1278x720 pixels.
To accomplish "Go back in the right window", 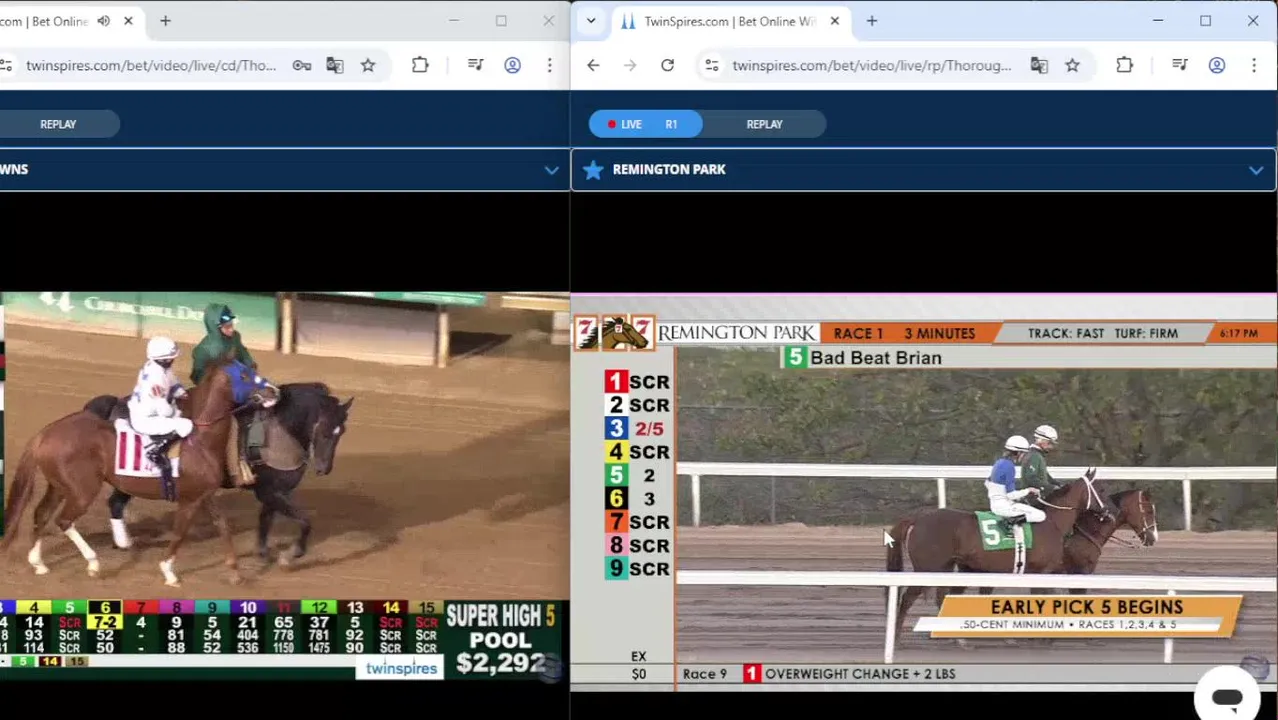I will click(593, 66).
